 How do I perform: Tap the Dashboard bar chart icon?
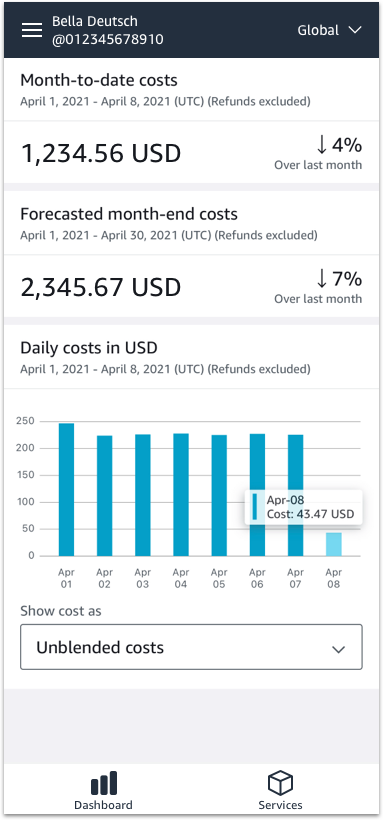click(x=104, y=783)
